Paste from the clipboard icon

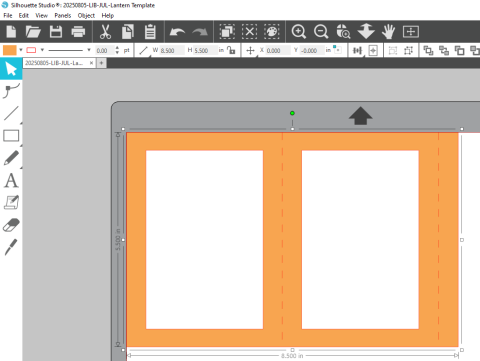[150, 32]
